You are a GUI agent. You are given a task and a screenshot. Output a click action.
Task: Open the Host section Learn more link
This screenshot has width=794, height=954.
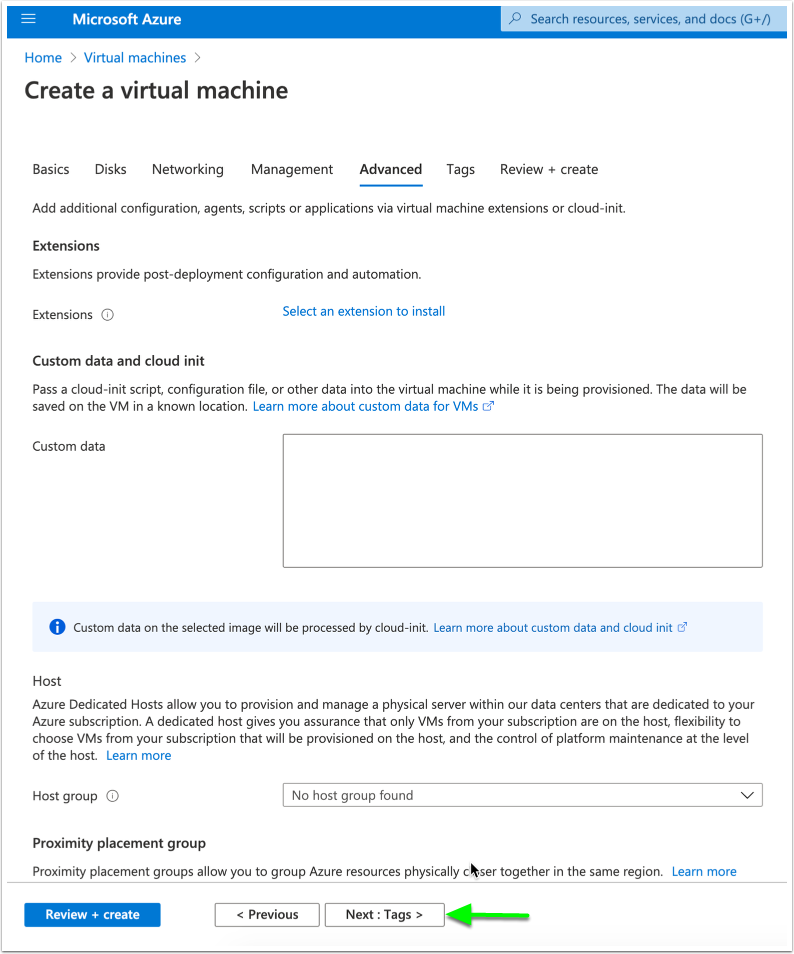click(x=139, y=756)
